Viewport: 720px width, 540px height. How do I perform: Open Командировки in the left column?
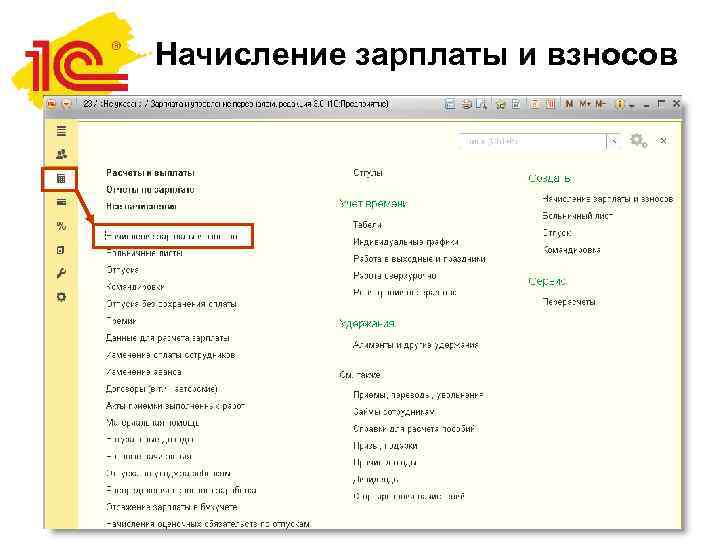[135, 287]
